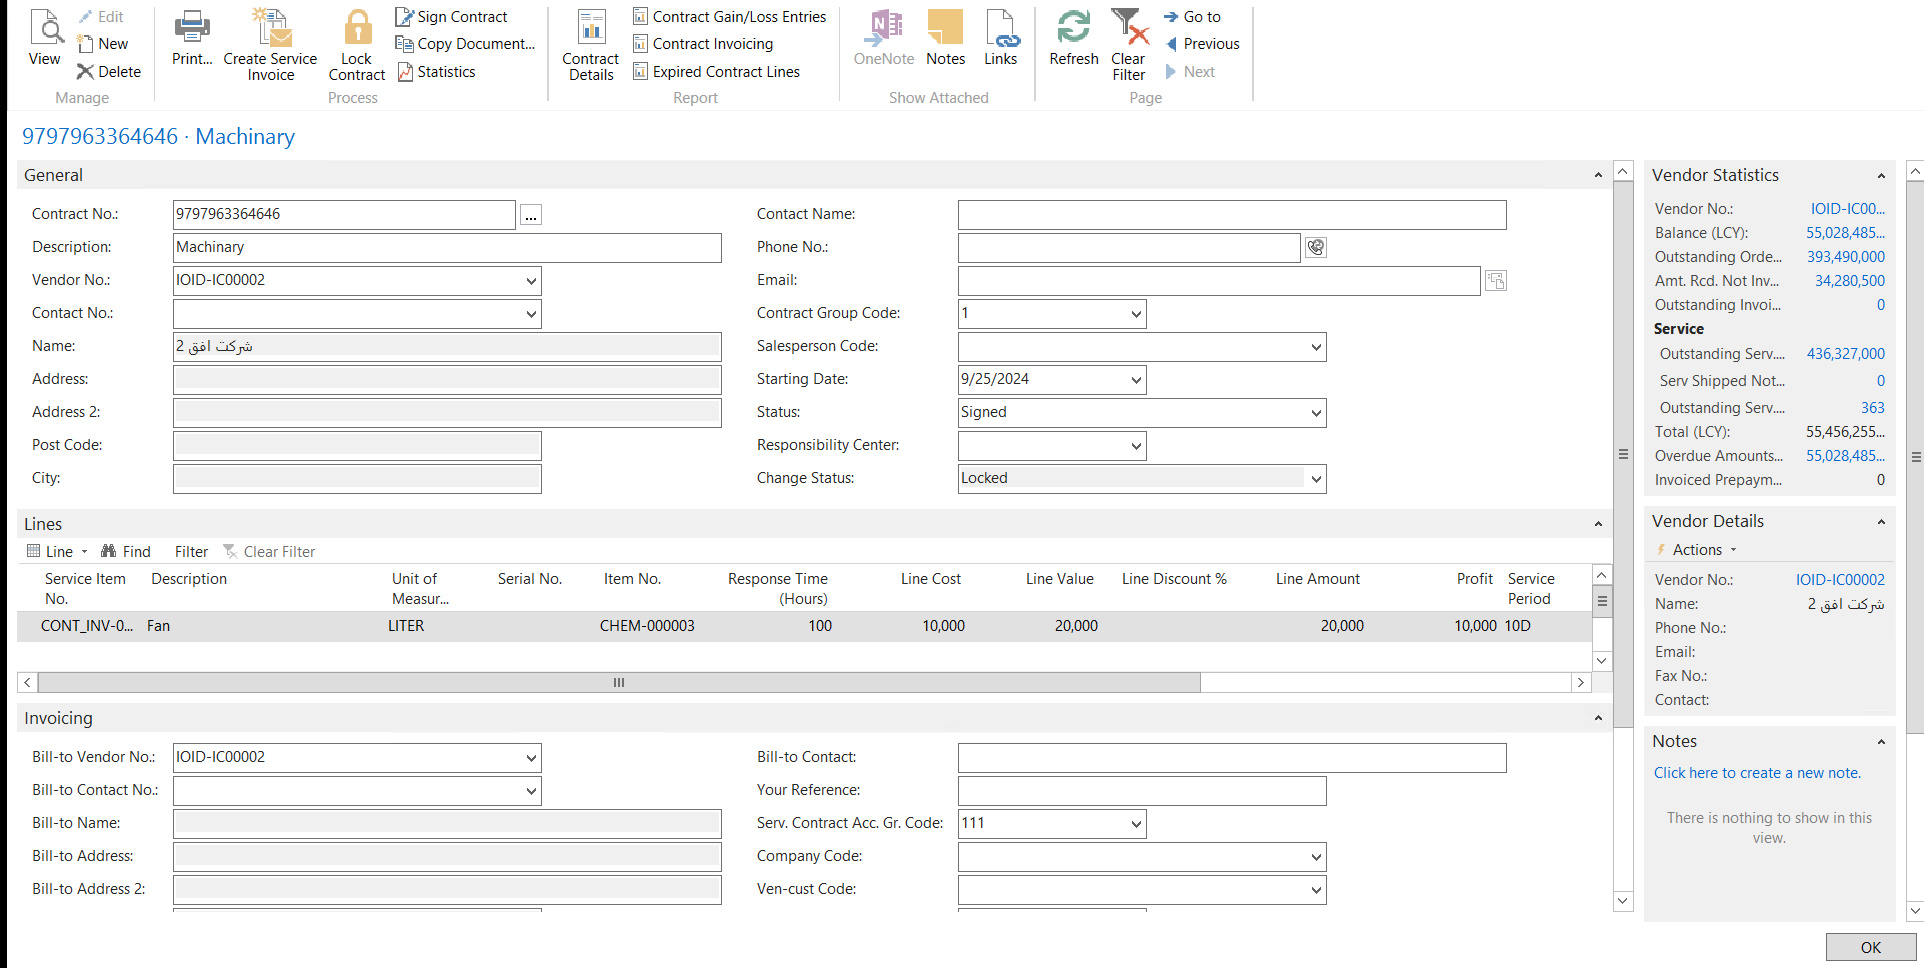Click the email icon beside Email field
The image size is (1924, 968).
tap(1496, 281)
